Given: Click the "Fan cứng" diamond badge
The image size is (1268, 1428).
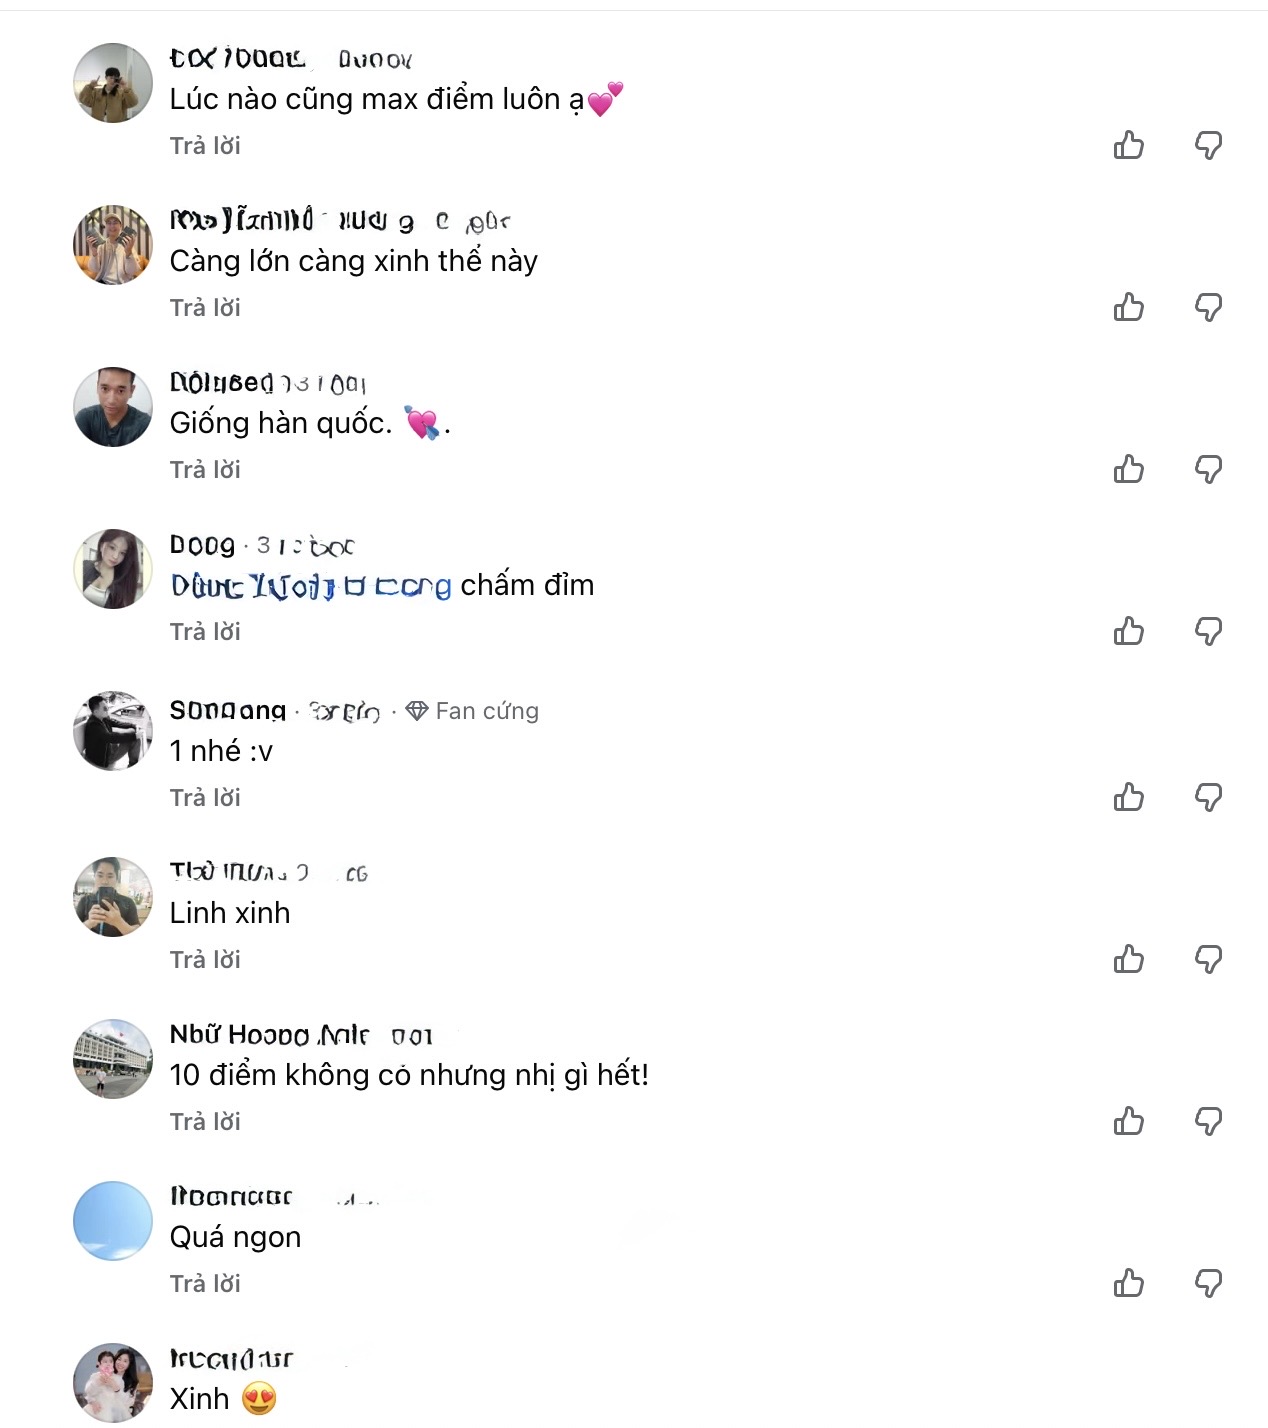Looking at the screenshot, I should [x=473, y=711].
